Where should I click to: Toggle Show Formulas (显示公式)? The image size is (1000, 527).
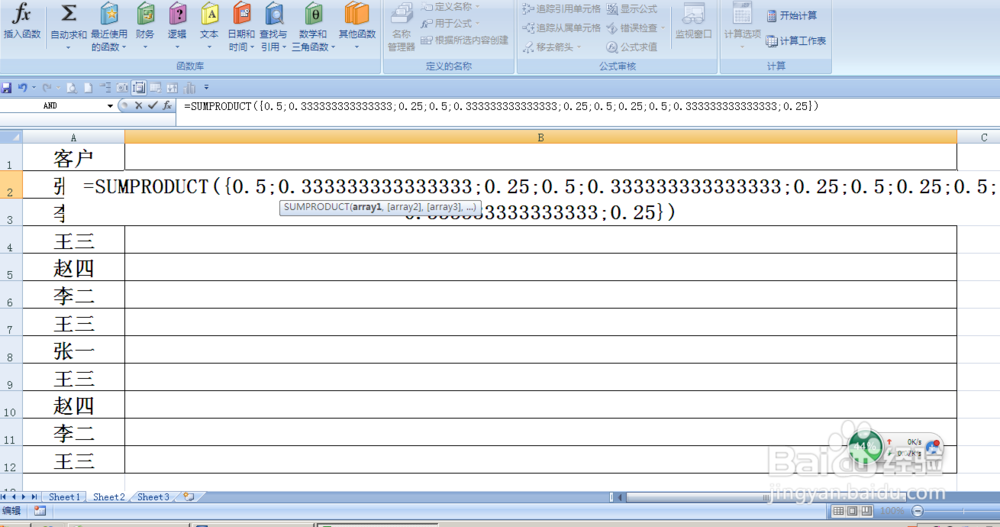click(x=631, y=9)
